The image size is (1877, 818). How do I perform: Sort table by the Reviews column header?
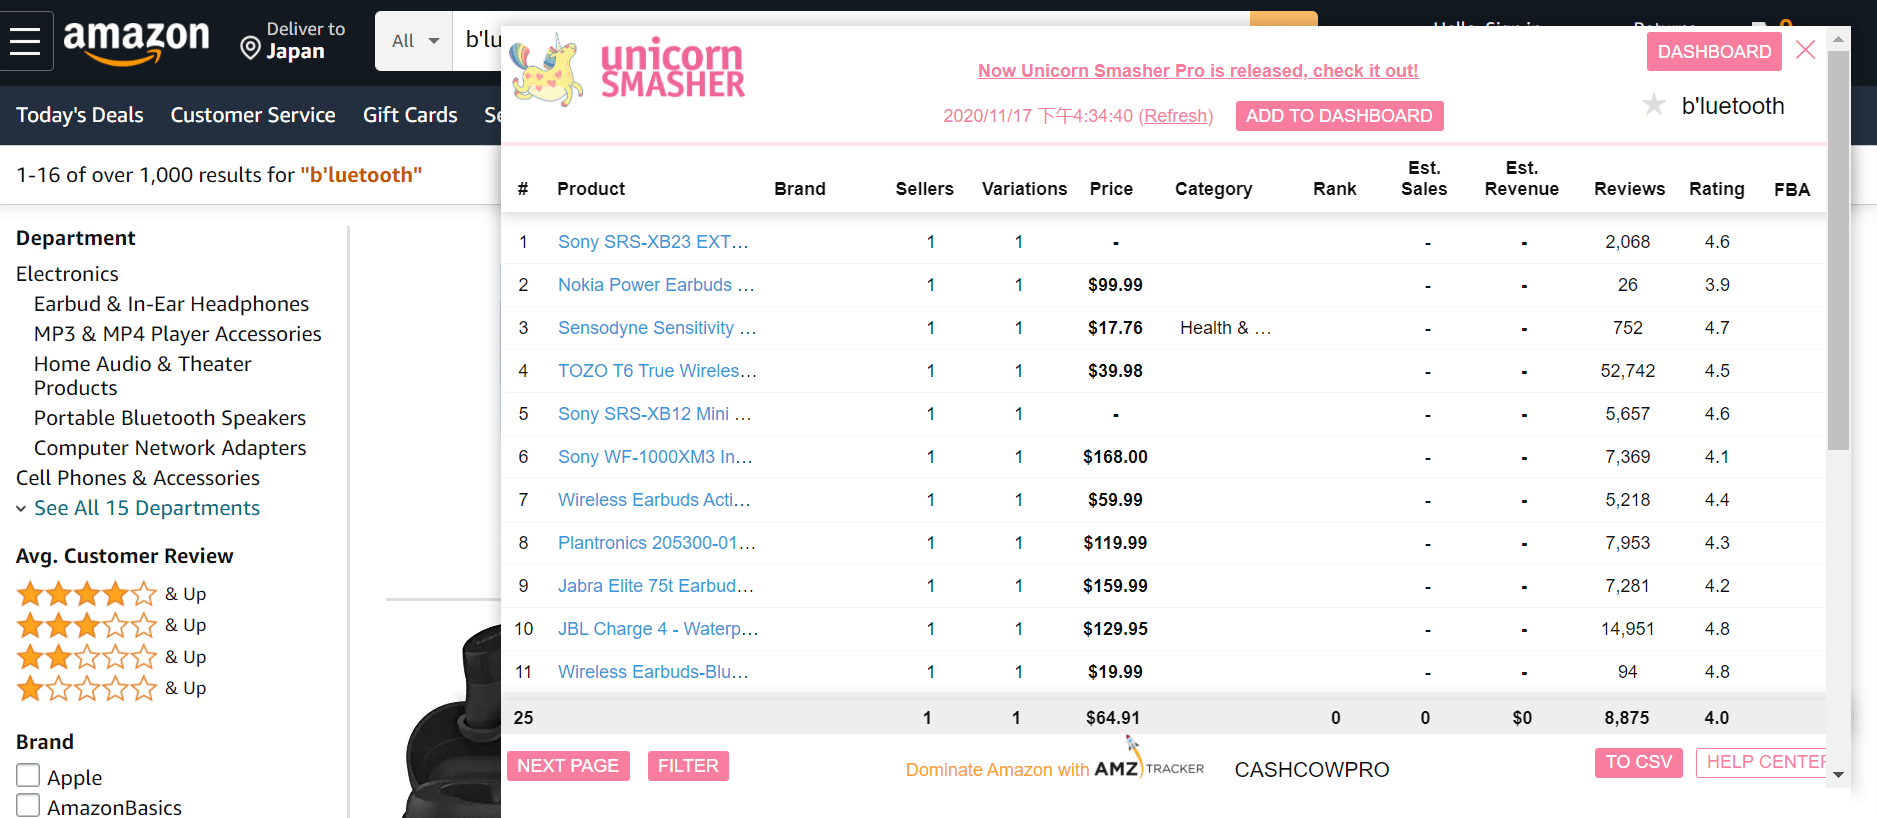[1629, 189]
